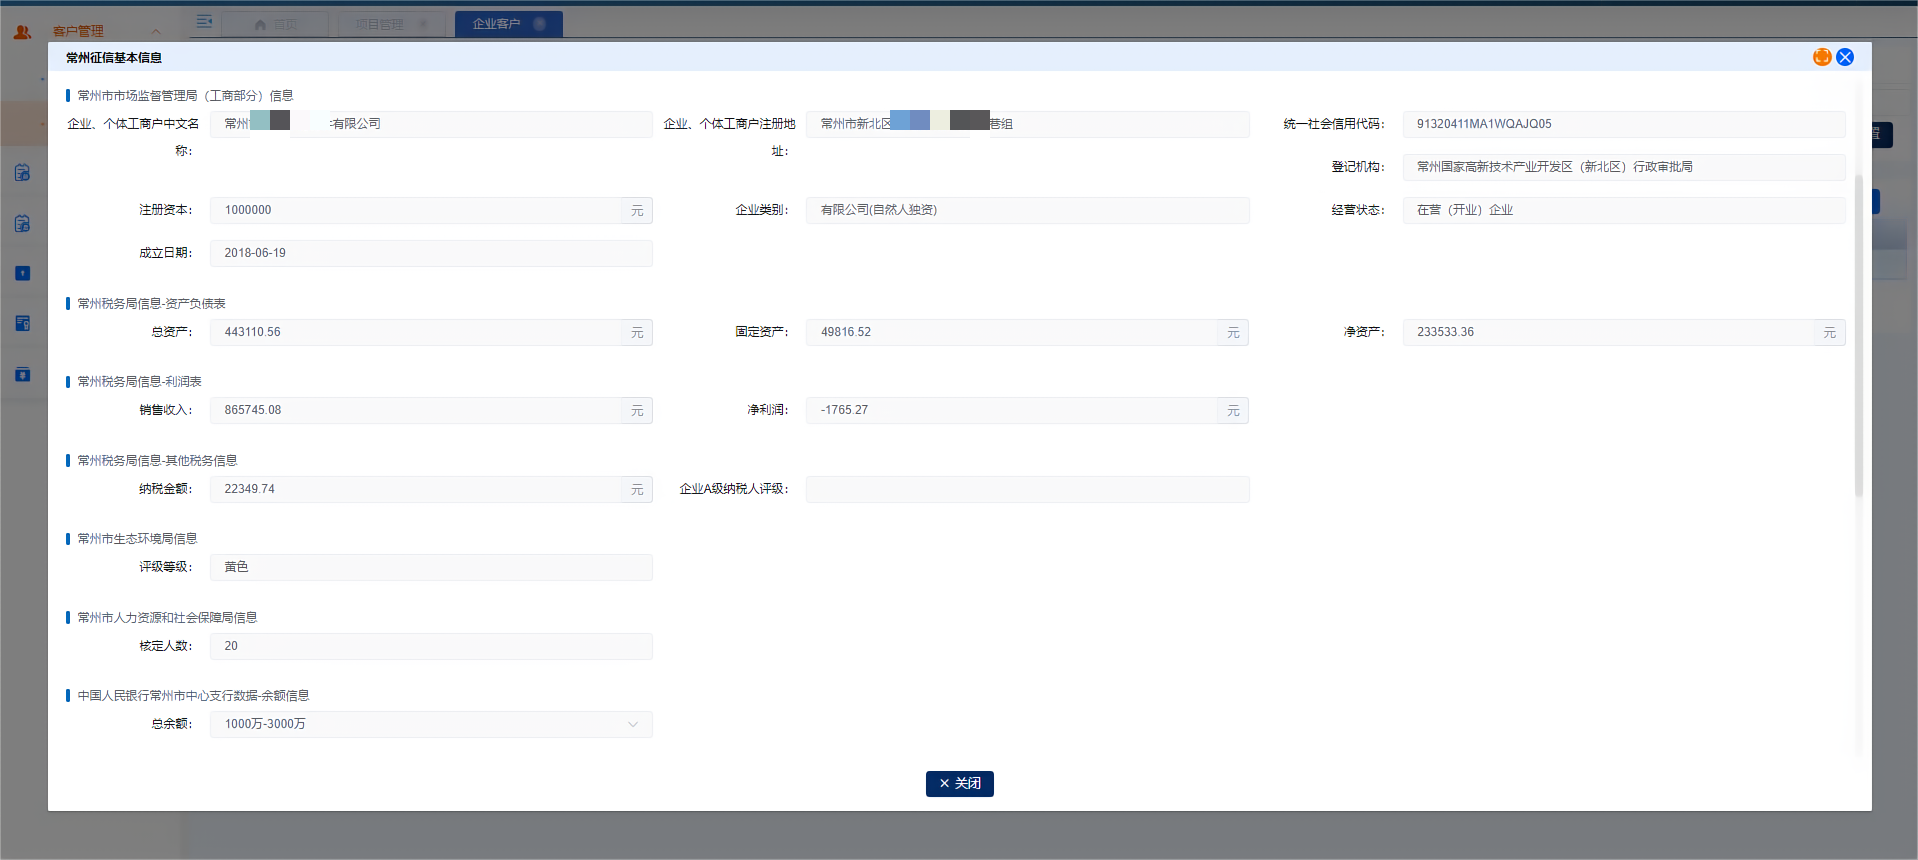Click the 统一社会信用代码 field
Viewport: 1918px width, 860px height.
click(x=1622, y=124)
